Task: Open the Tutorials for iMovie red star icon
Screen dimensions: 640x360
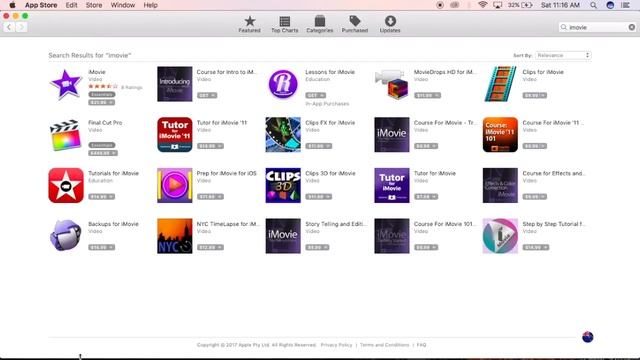Action: coord(66,185)
